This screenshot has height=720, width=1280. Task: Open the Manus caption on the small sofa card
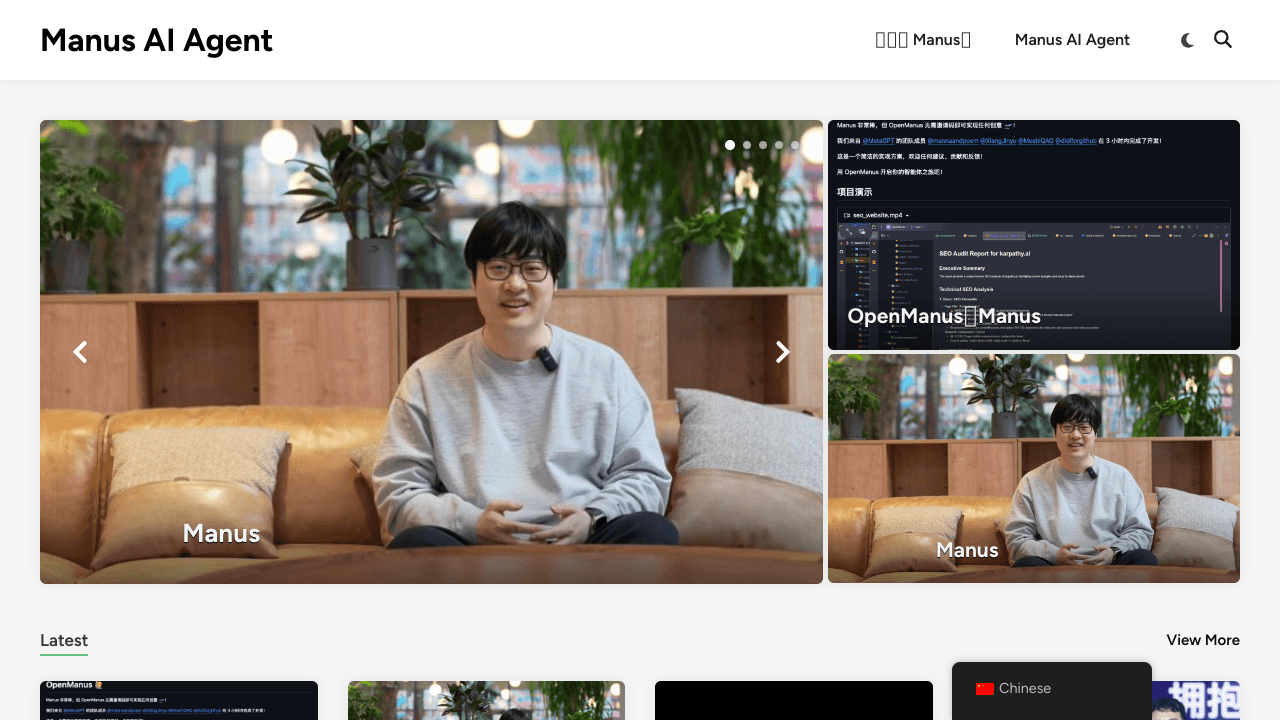[967, 550]
